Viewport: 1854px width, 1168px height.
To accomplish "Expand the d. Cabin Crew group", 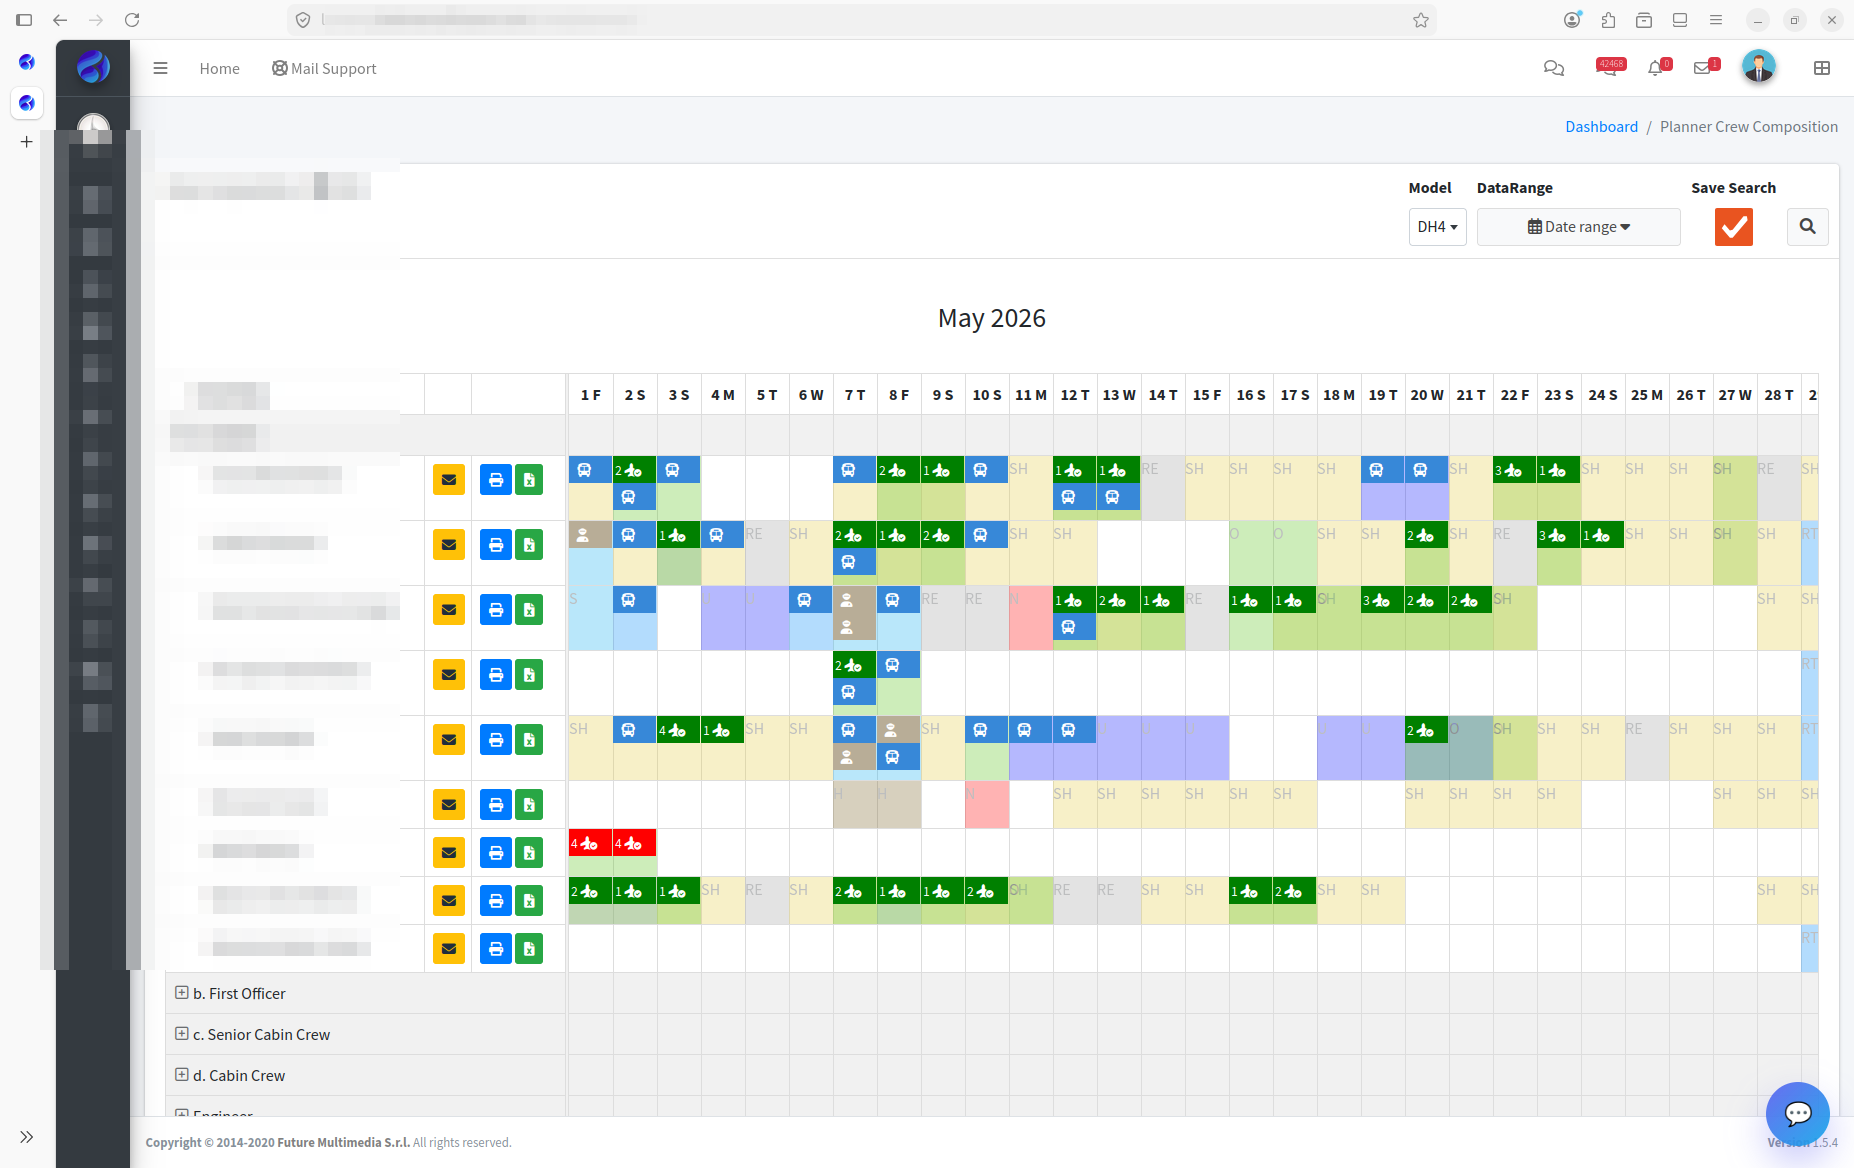I will (181, 1075).
